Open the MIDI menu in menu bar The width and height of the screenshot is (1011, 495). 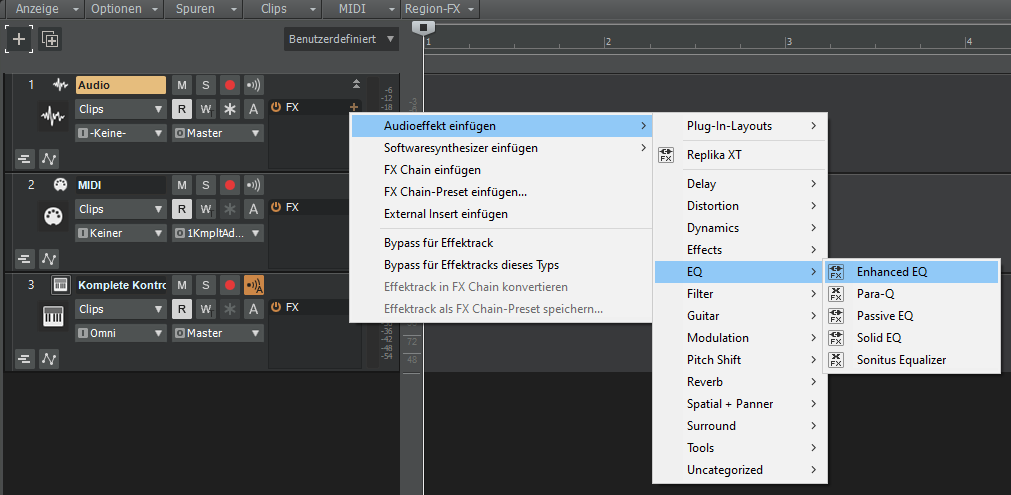coord(361,9)
